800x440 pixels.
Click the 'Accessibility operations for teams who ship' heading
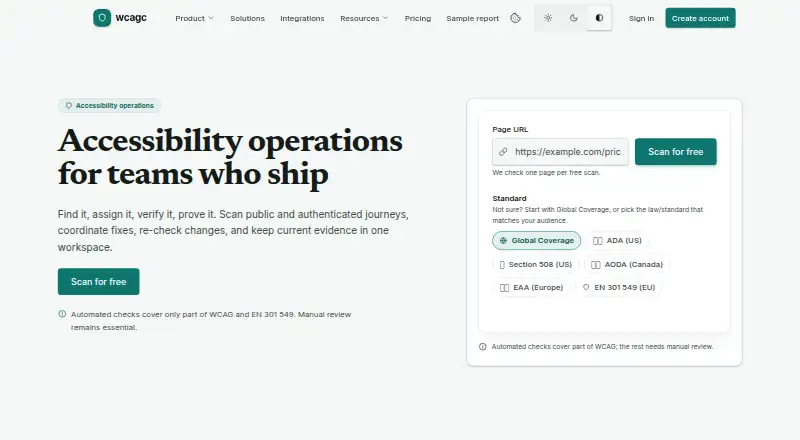(x=230, y=157)
